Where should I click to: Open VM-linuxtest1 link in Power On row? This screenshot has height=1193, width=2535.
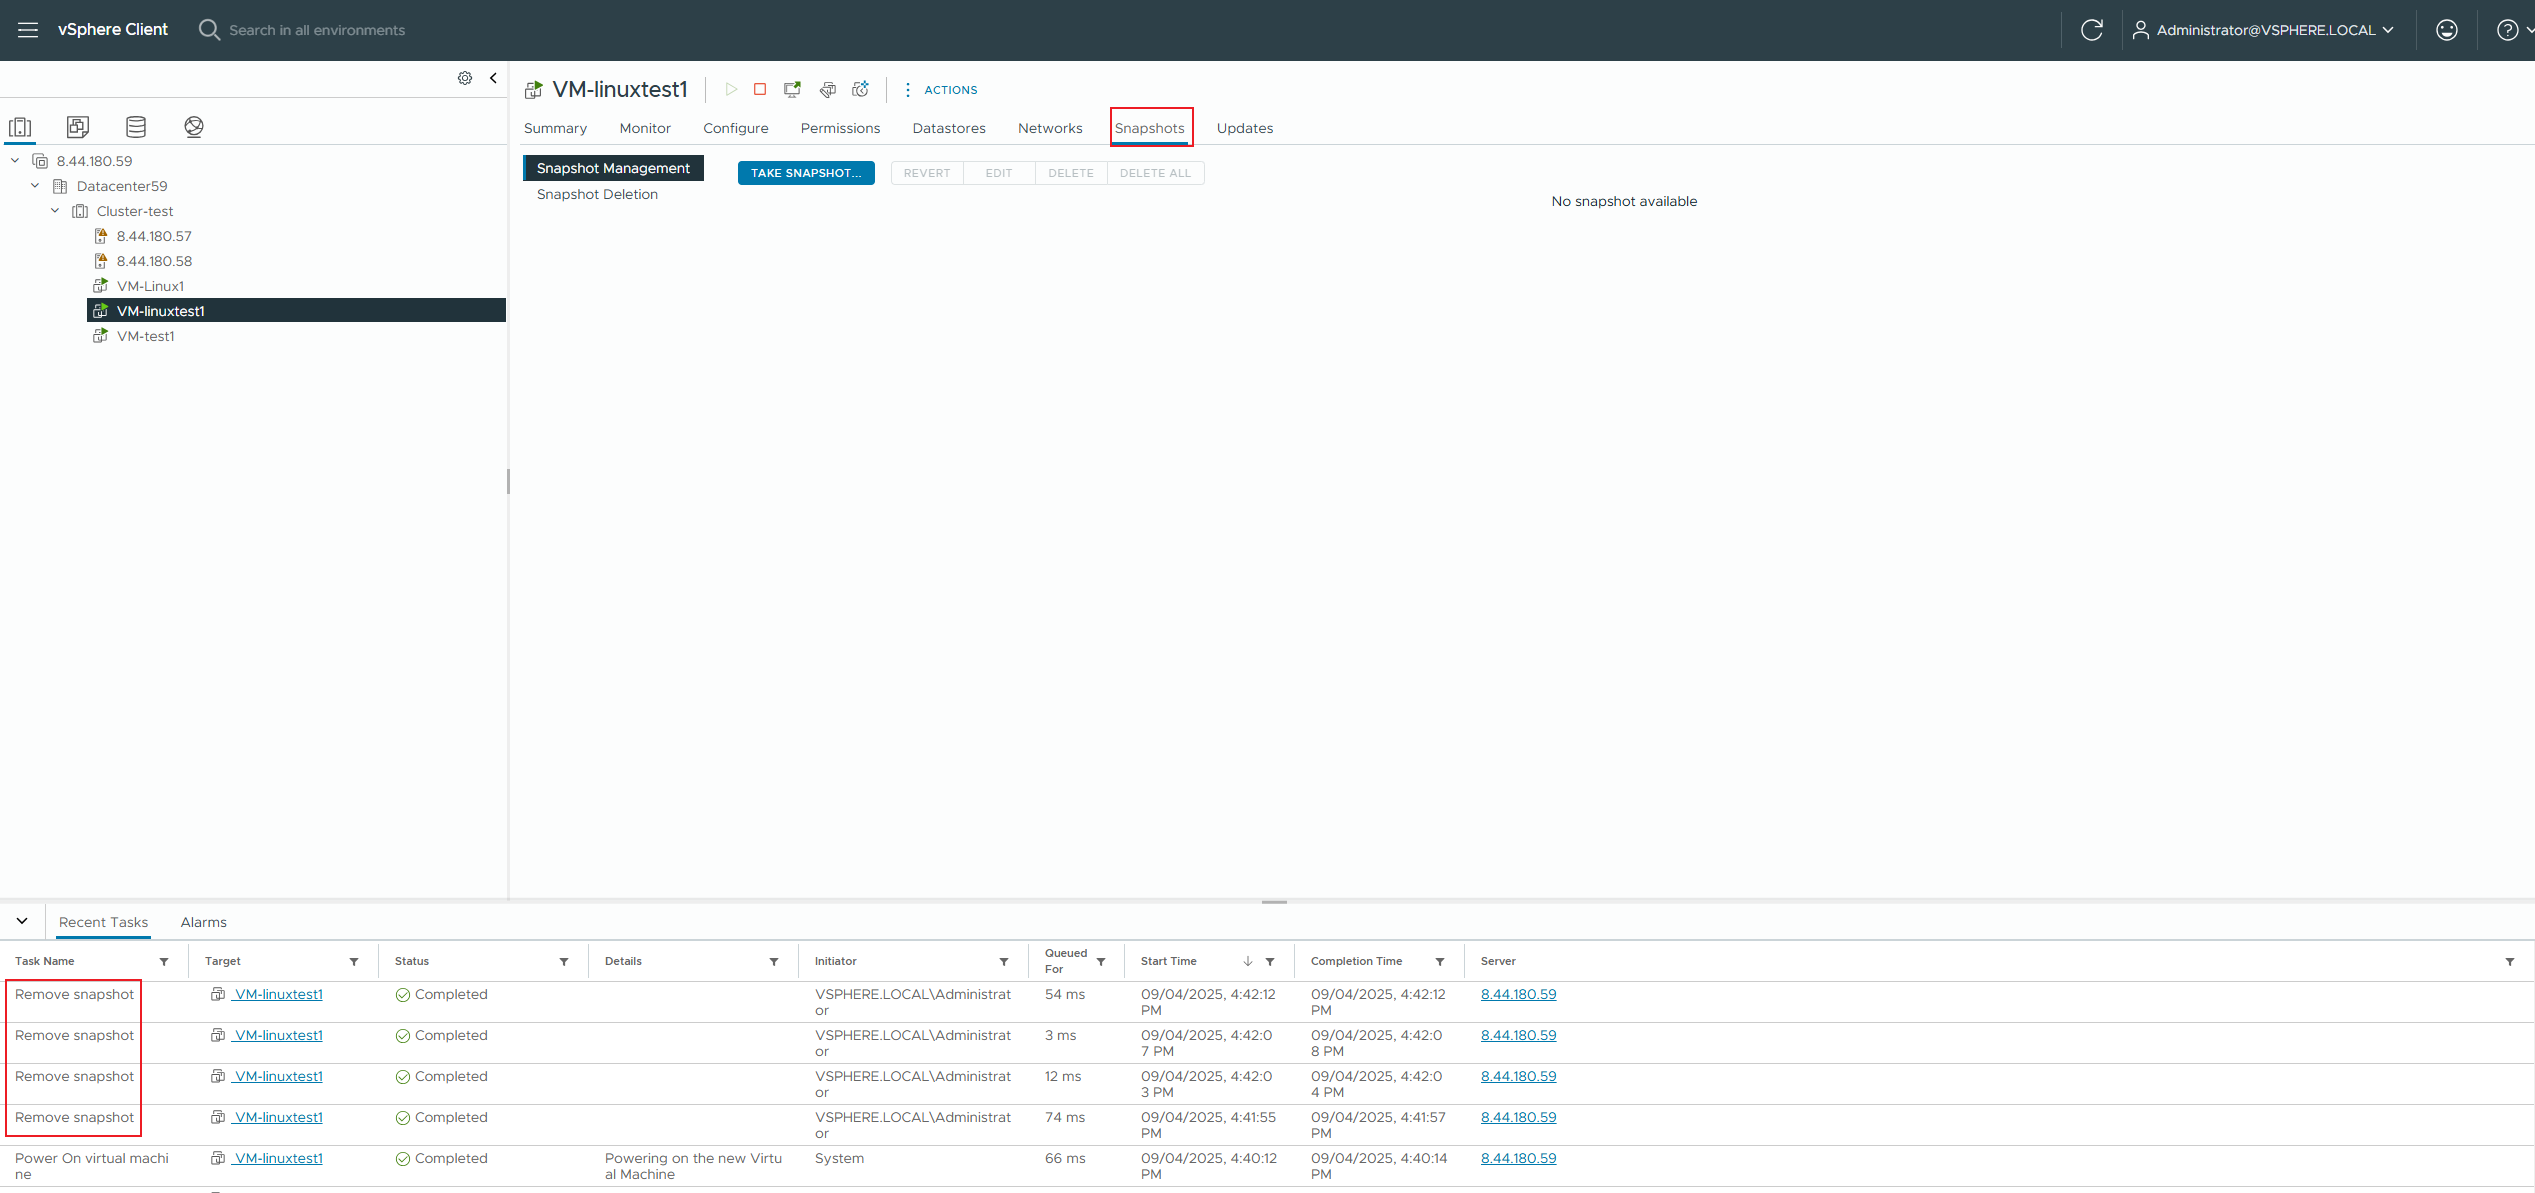(278, 1158)
